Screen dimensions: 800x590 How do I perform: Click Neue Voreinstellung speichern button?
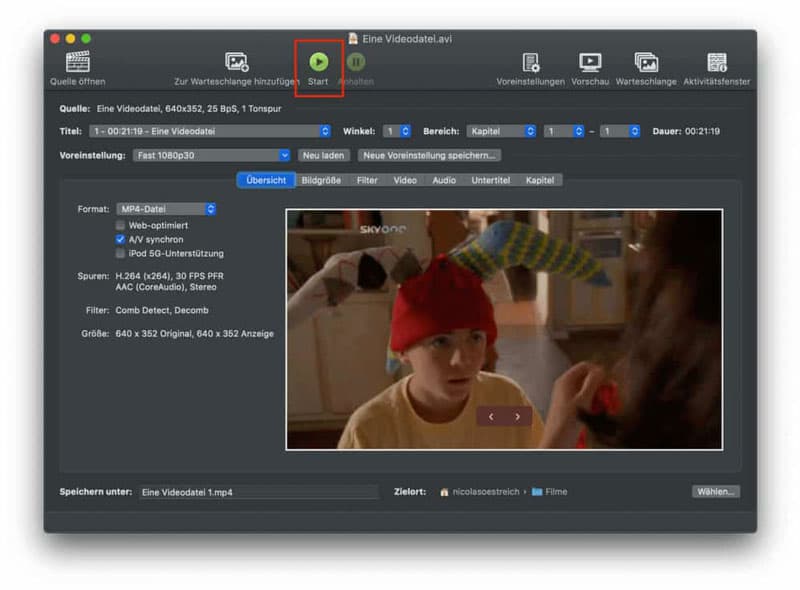pos(429,155)
